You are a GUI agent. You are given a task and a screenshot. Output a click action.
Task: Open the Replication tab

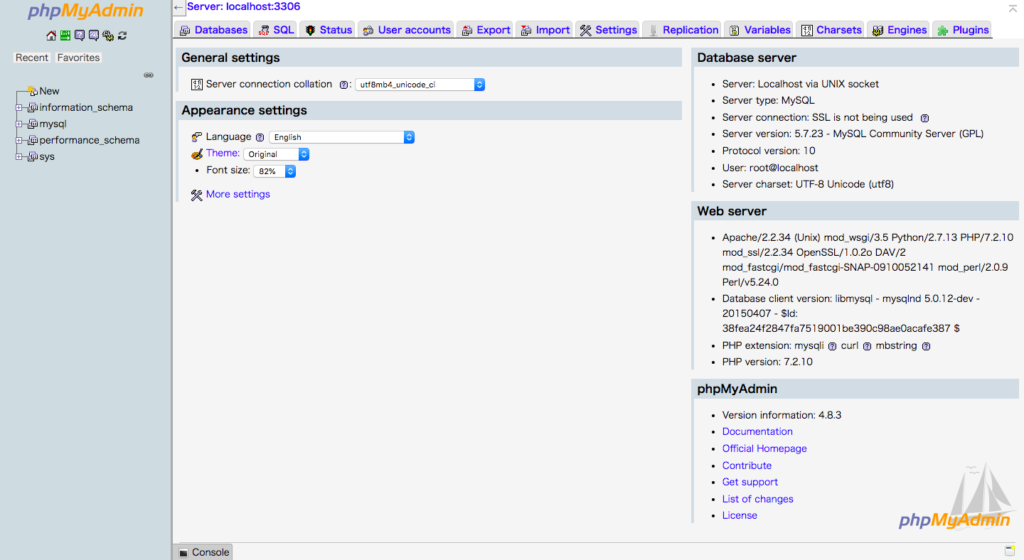[x=682, y=30]
